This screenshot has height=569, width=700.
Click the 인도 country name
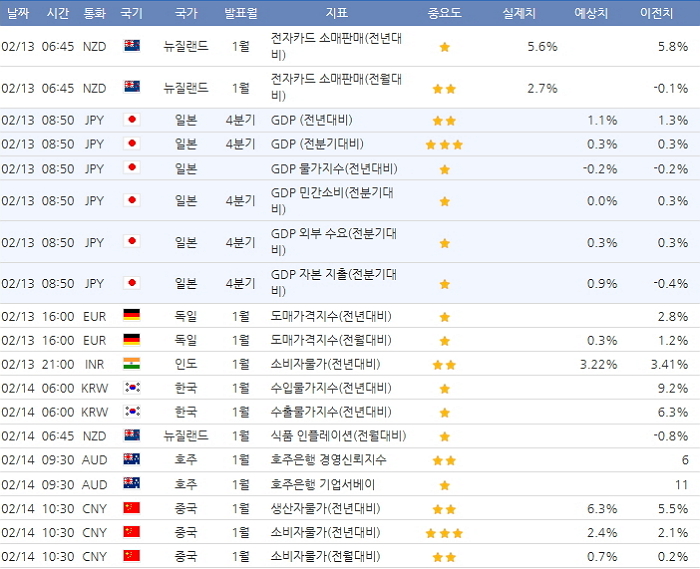point(186,364)
